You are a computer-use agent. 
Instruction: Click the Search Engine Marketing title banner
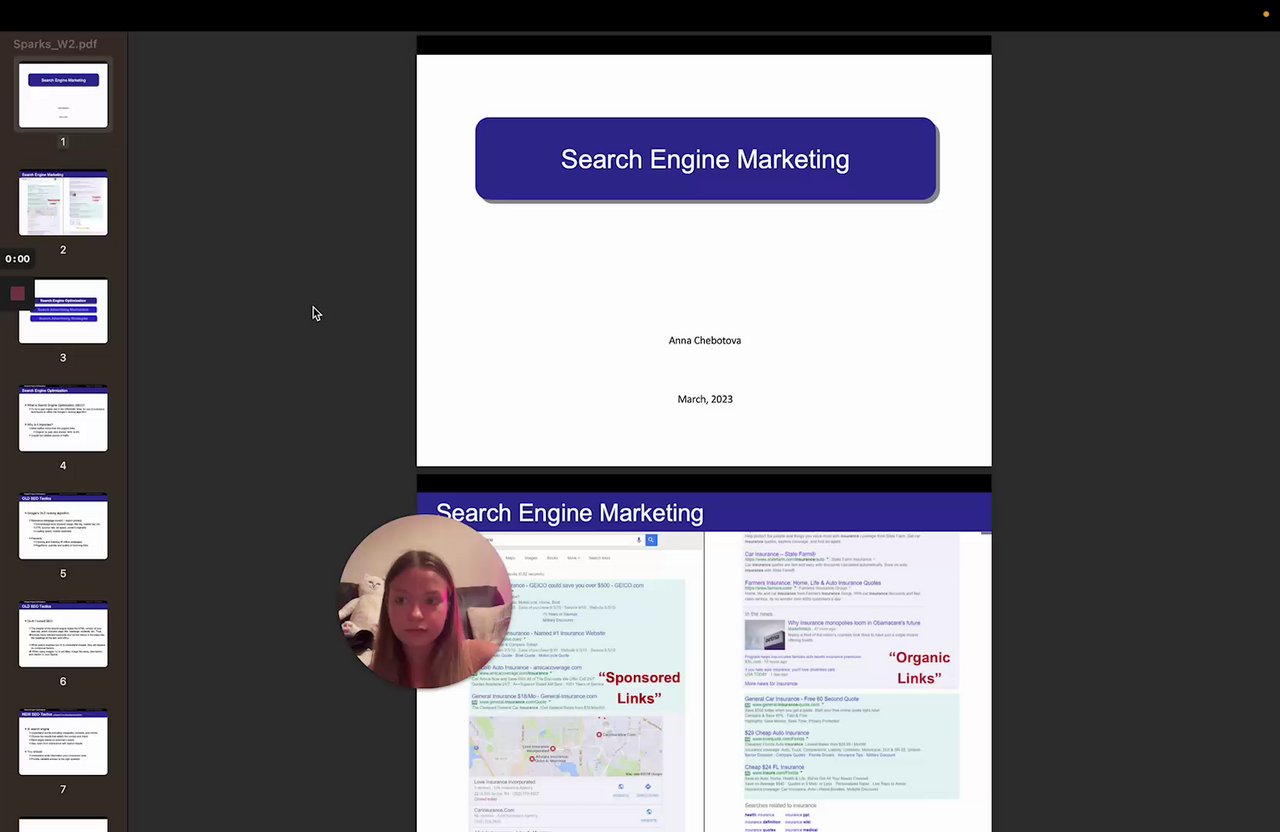tap(706, 160)
